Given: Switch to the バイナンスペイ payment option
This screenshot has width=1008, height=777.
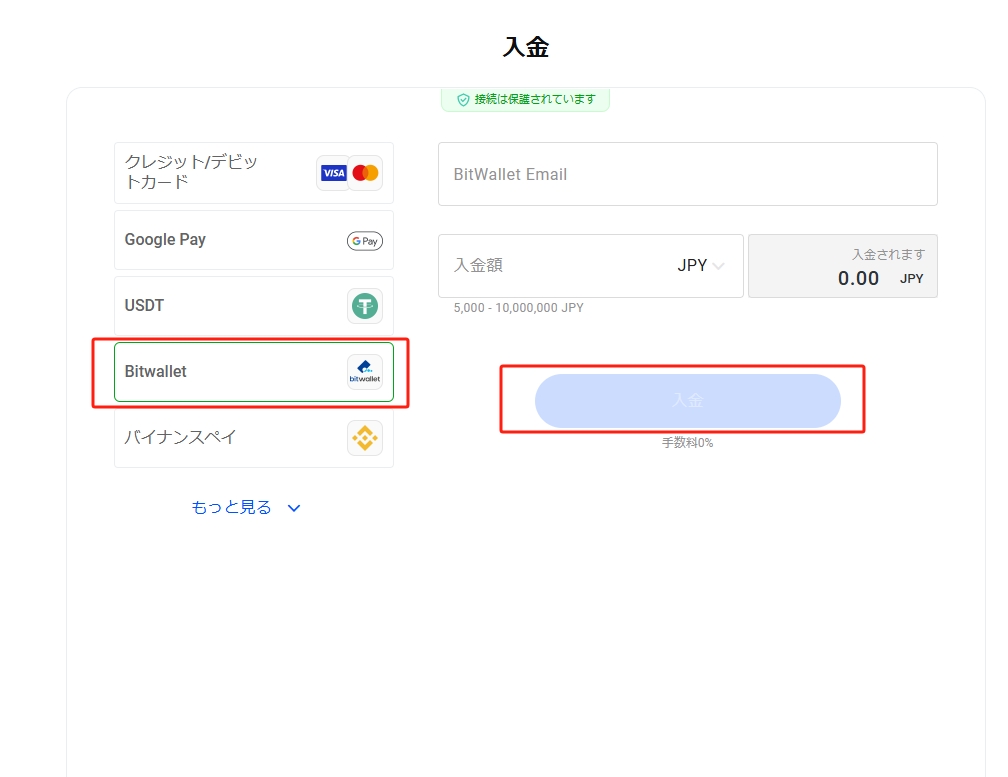Looking at the screenshot, I should [181, 438].
